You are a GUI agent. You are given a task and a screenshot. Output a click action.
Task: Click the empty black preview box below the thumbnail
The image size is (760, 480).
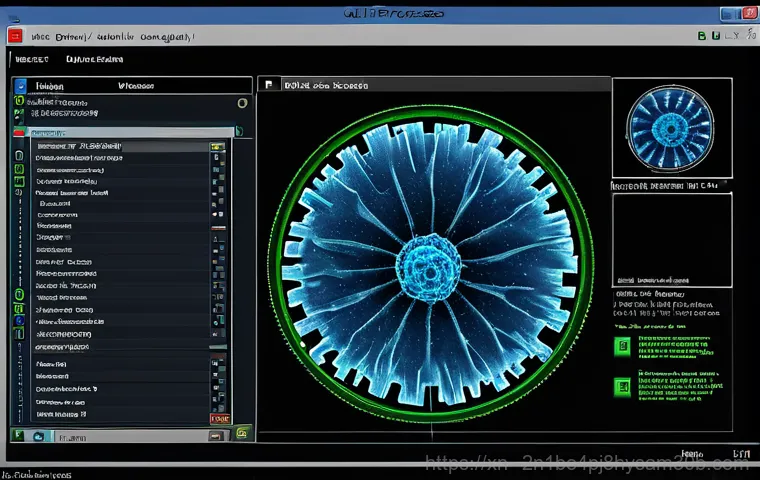pyautogui.click(x=672, y=240)
